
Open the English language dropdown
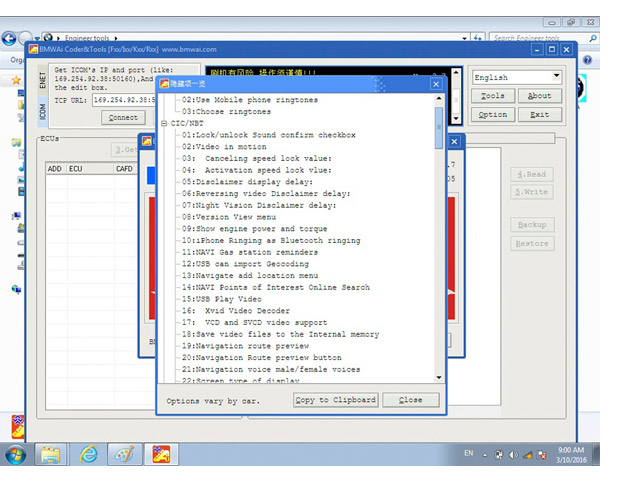pyautogui.click(x=555, y=77)
